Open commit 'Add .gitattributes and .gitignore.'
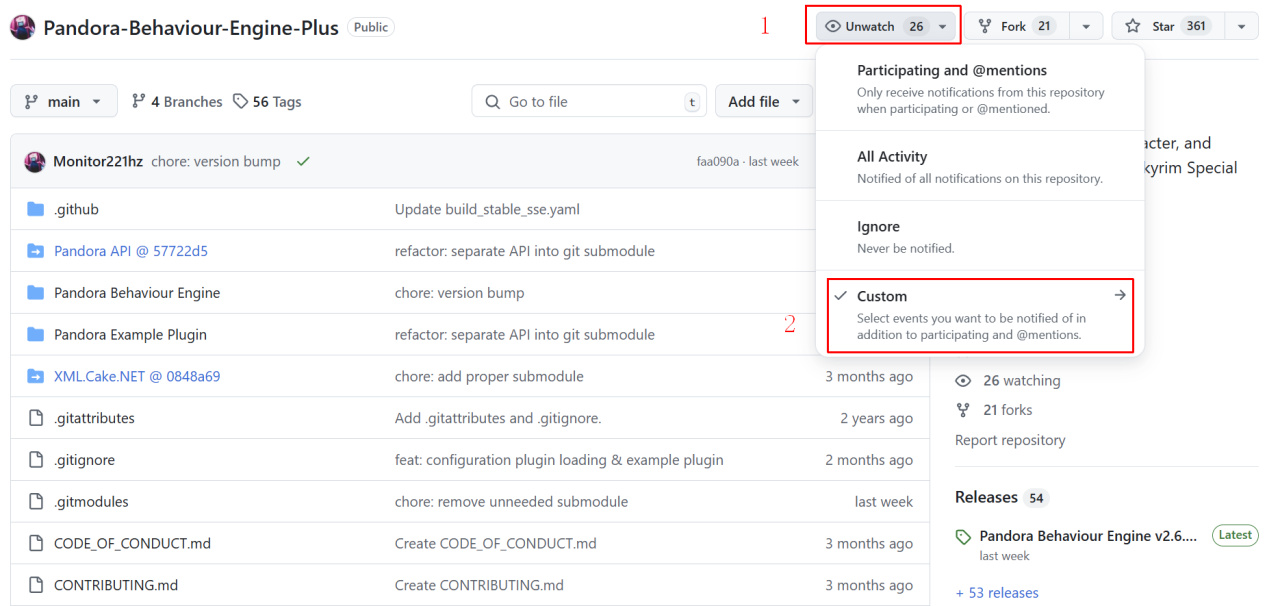This screenshot has width=1280, height=606. (498, 418)
